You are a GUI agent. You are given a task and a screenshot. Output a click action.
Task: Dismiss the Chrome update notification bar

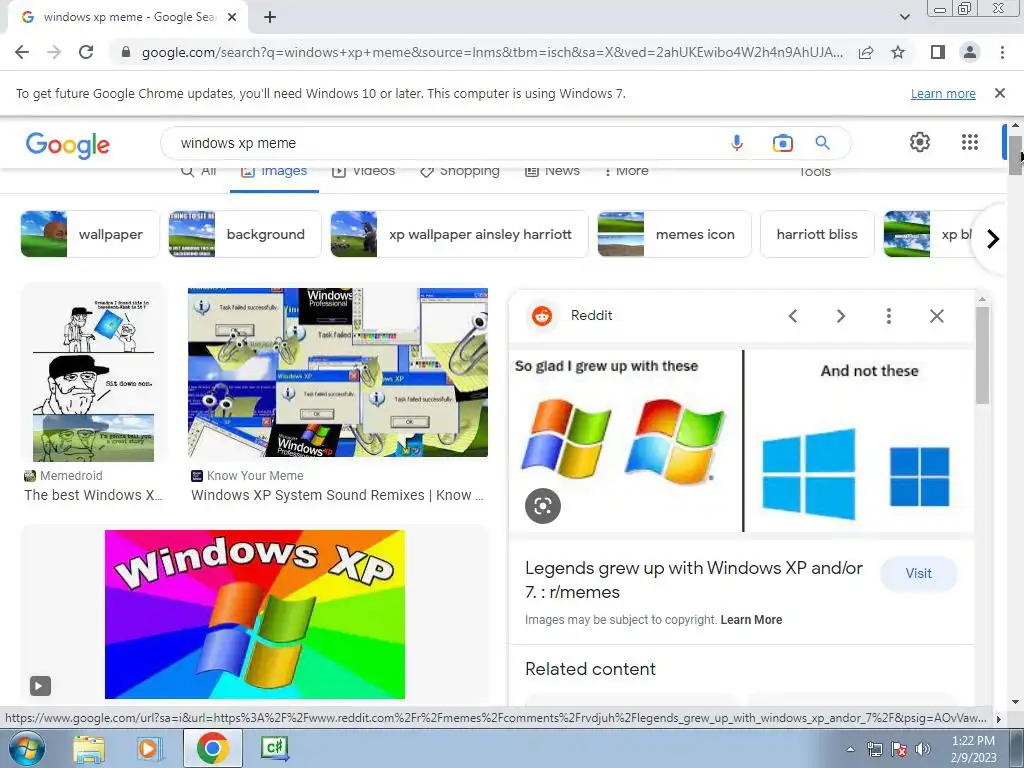point(1000,93)
